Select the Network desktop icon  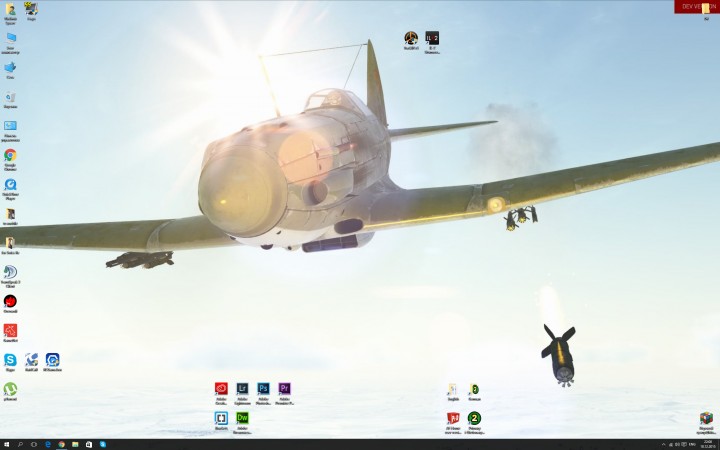click(x=10, y=68)
